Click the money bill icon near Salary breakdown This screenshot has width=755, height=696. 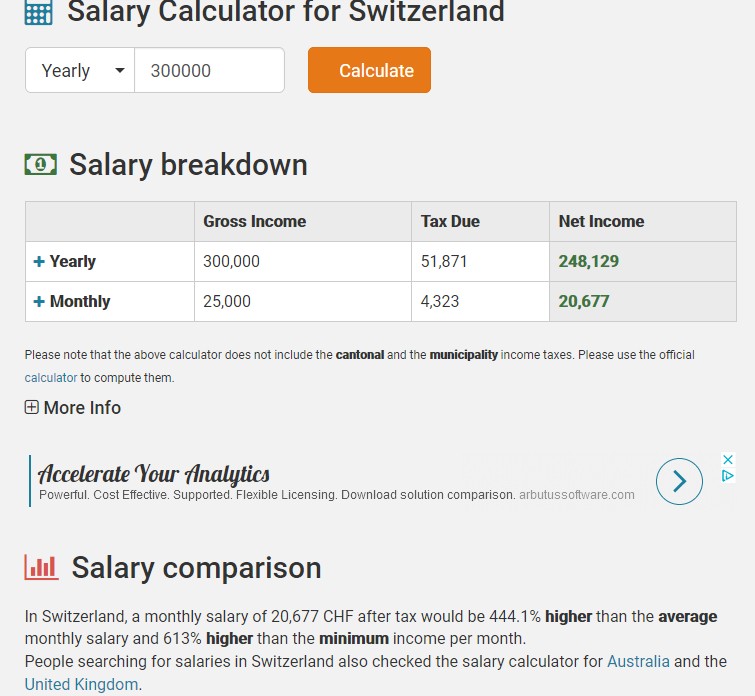[41, 165]
